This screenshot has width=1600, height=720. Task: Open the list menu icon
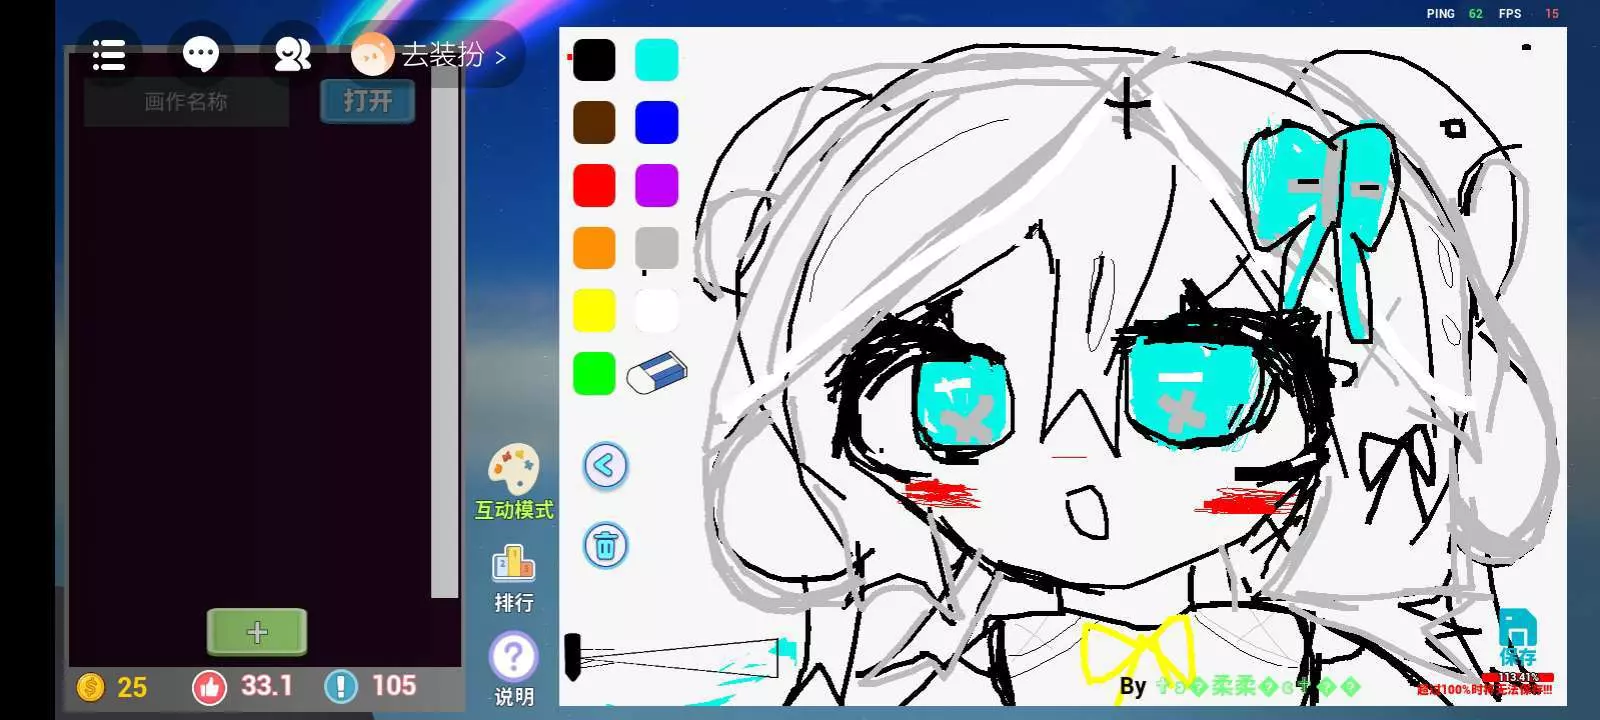coord(108,55)
